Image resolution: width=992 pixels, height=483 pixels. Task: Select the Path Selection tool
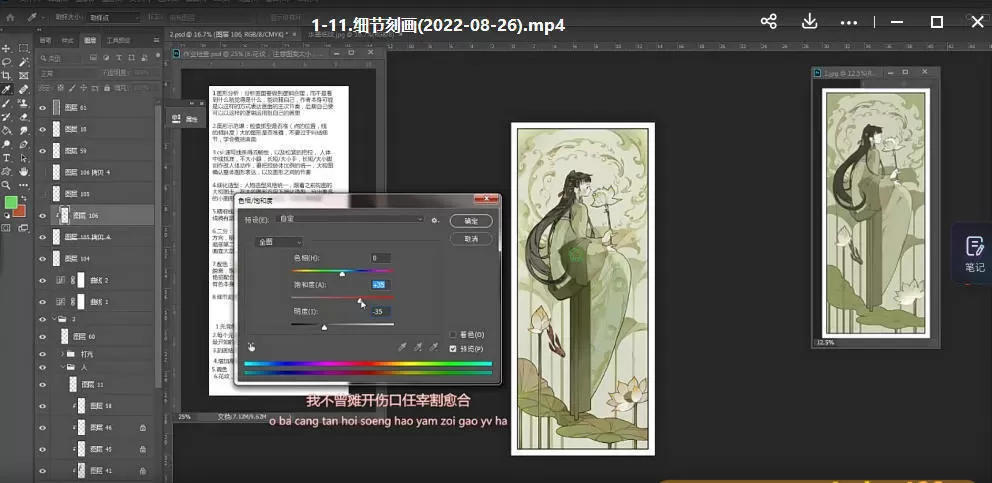coord(24,158)
